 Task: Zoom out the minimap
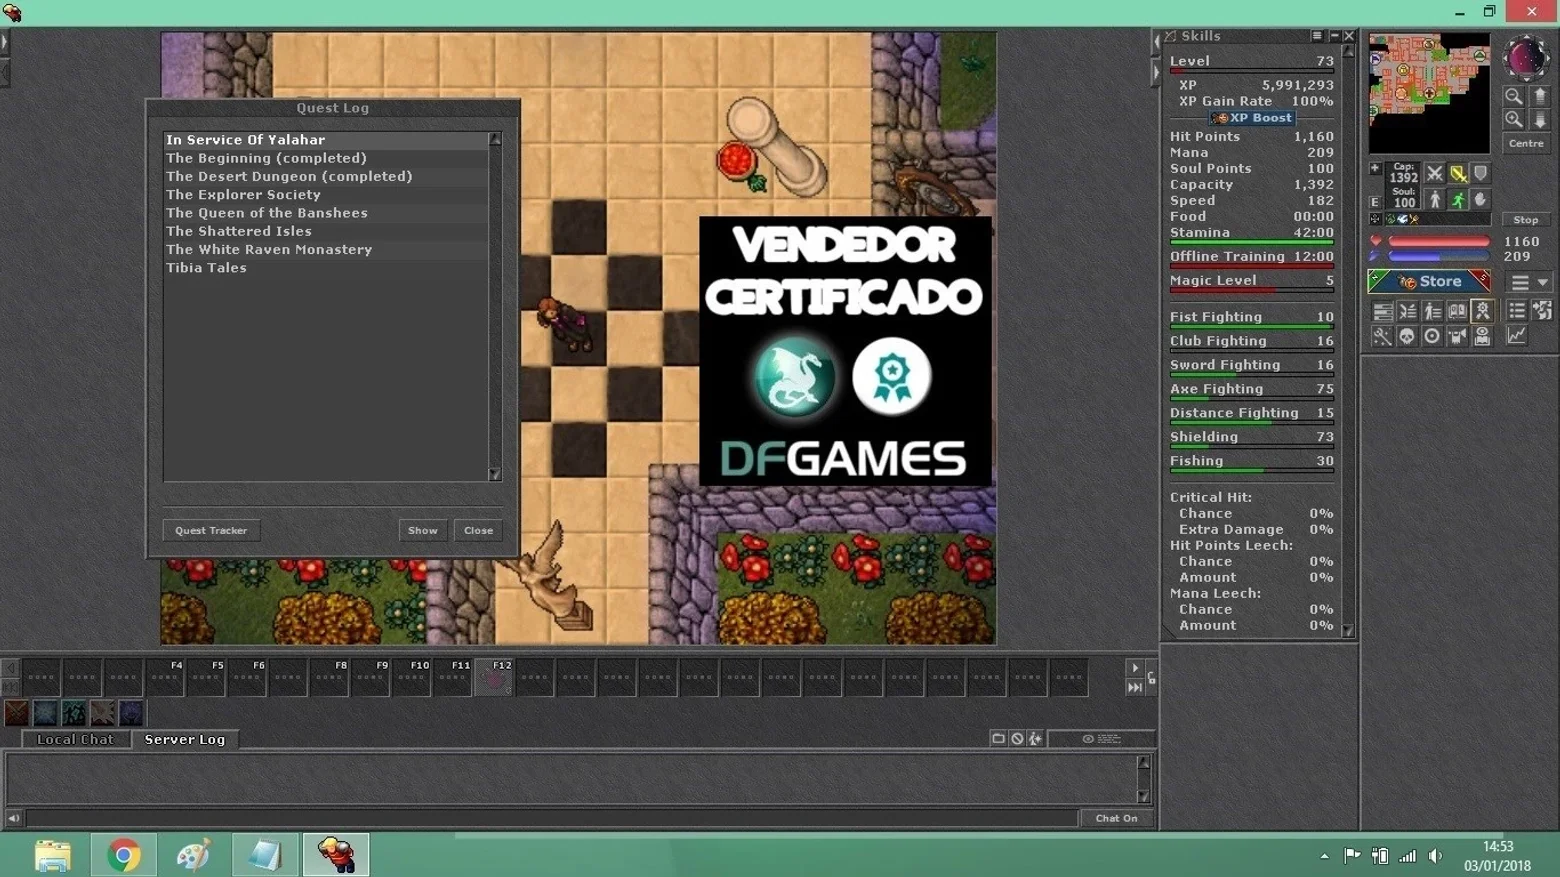pos(1514,97)
